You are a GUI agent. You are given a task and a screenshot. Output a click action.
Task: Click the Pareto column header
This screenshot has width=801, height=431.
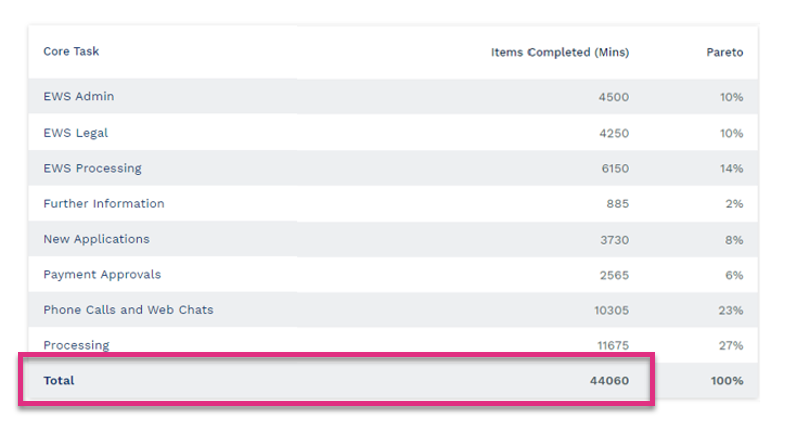coord(724,52)
